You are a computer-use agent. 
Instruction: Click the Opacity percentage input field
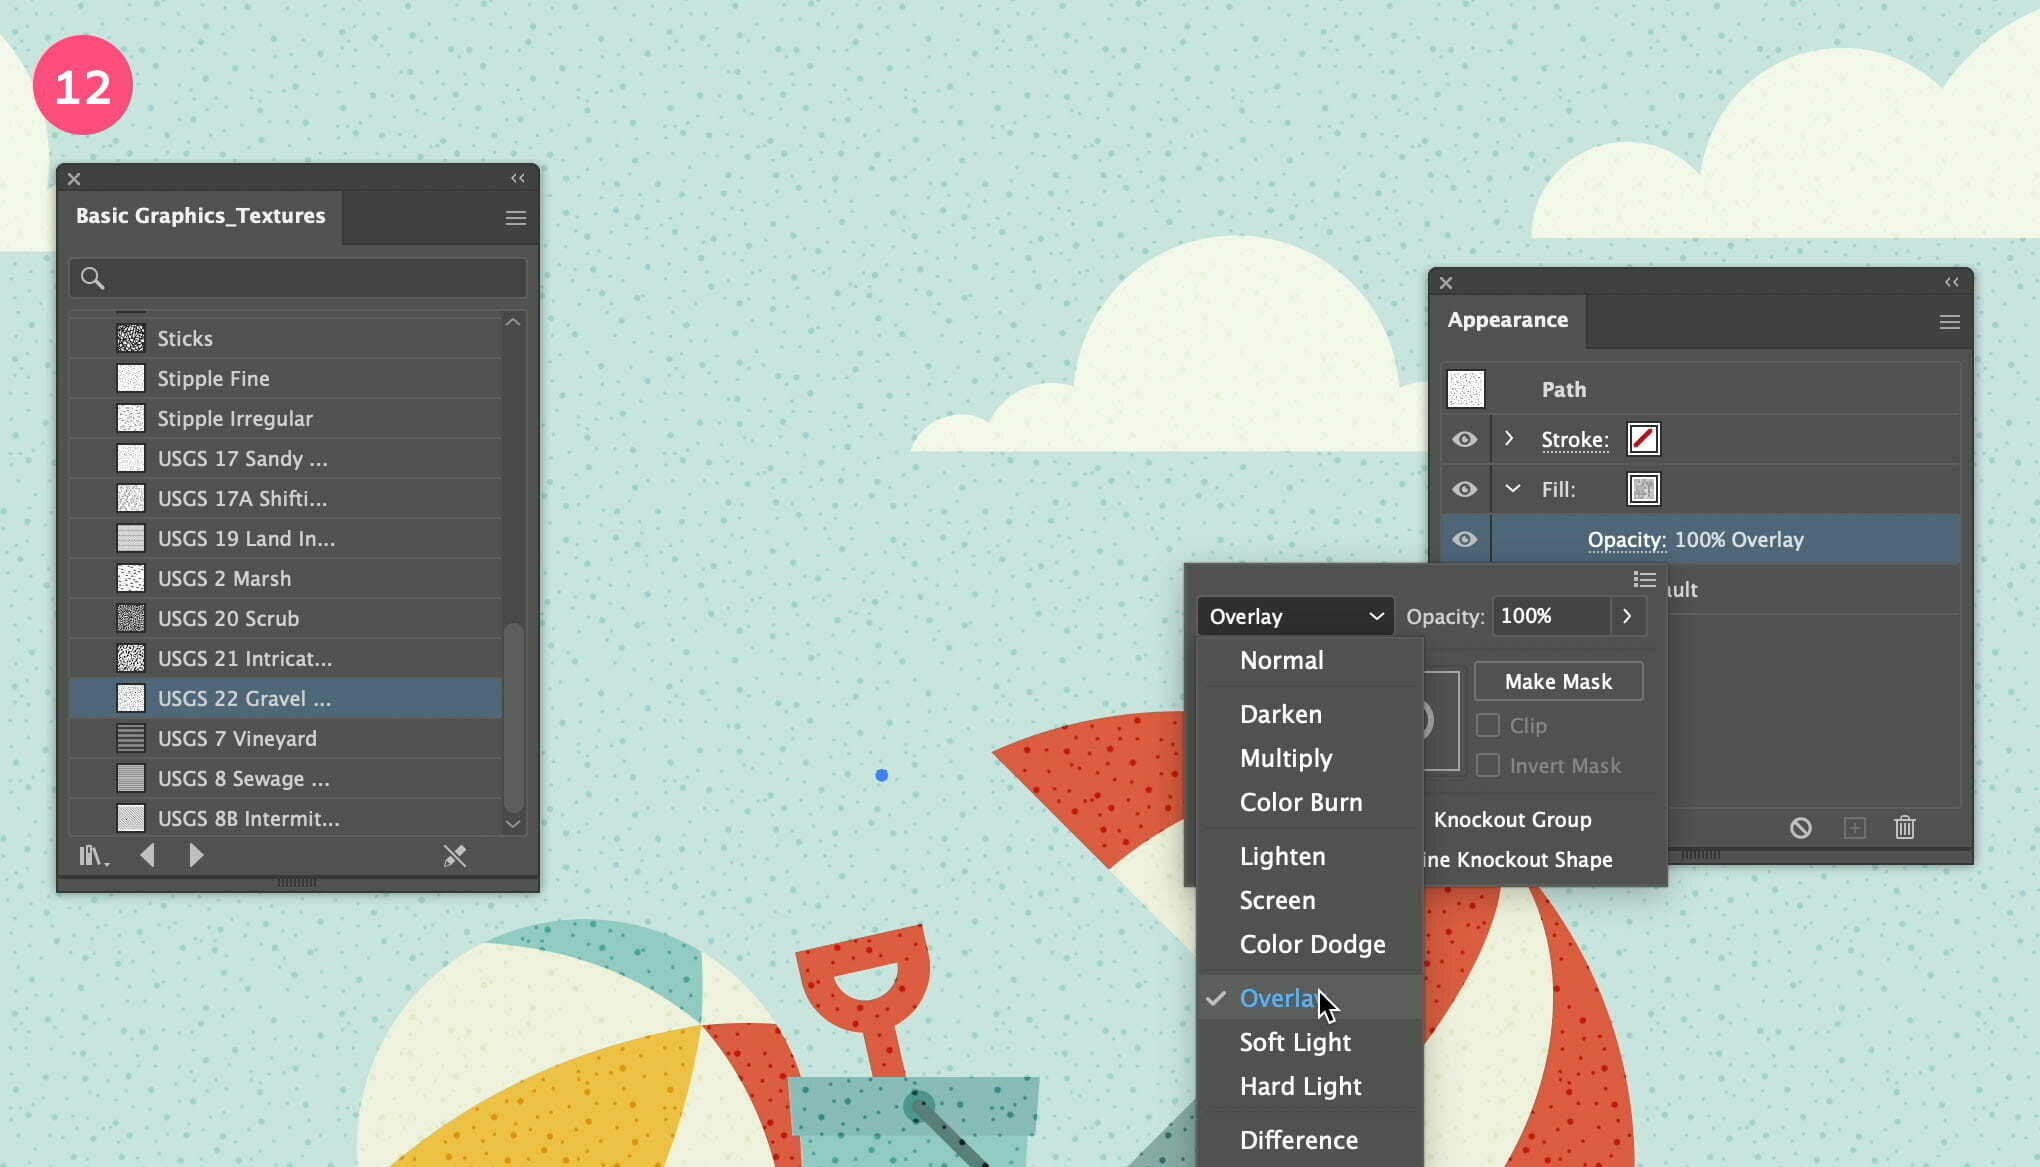pos(1550,616)
